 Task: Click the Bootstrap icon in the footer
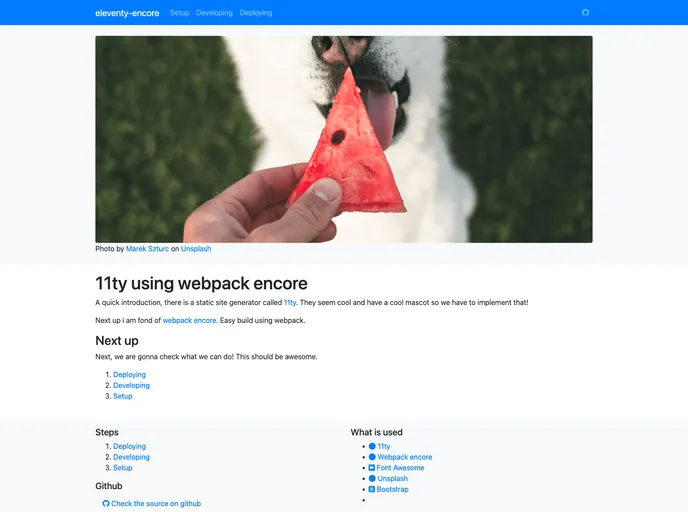[x=372, y=489]
